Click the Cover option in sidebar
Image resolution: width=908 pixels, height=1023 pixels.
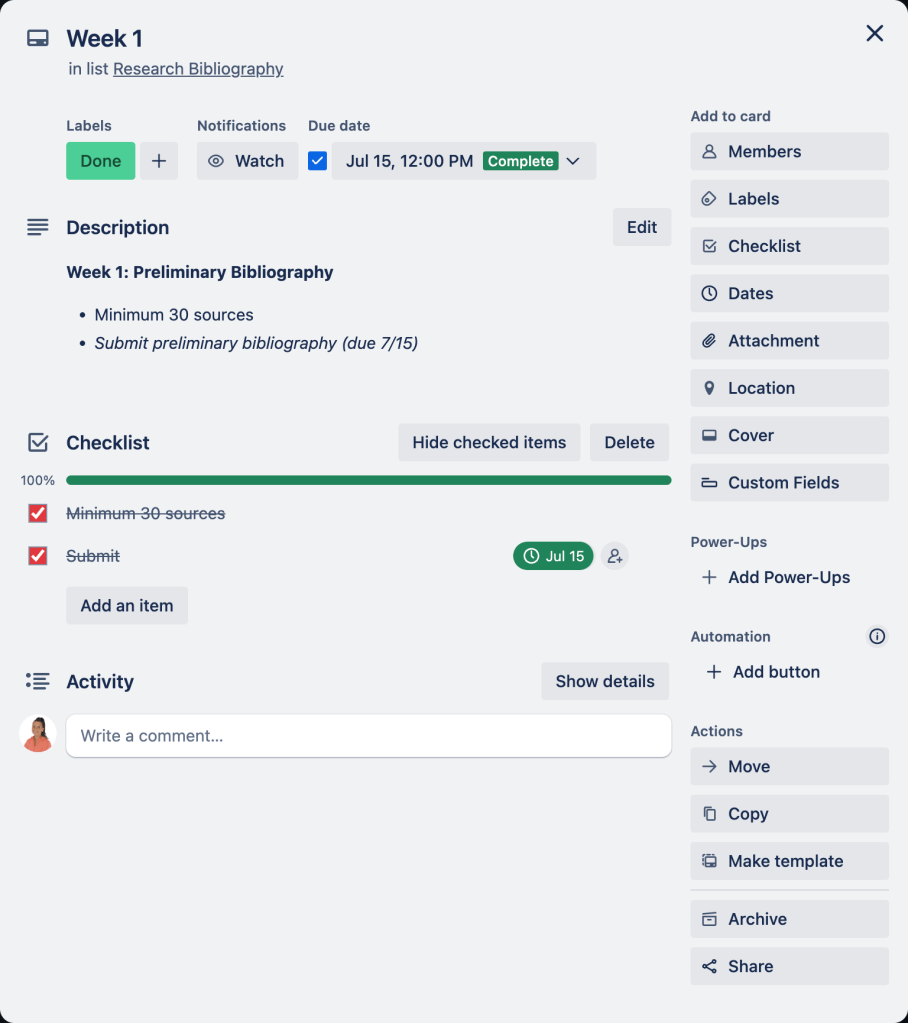(789, 435)
